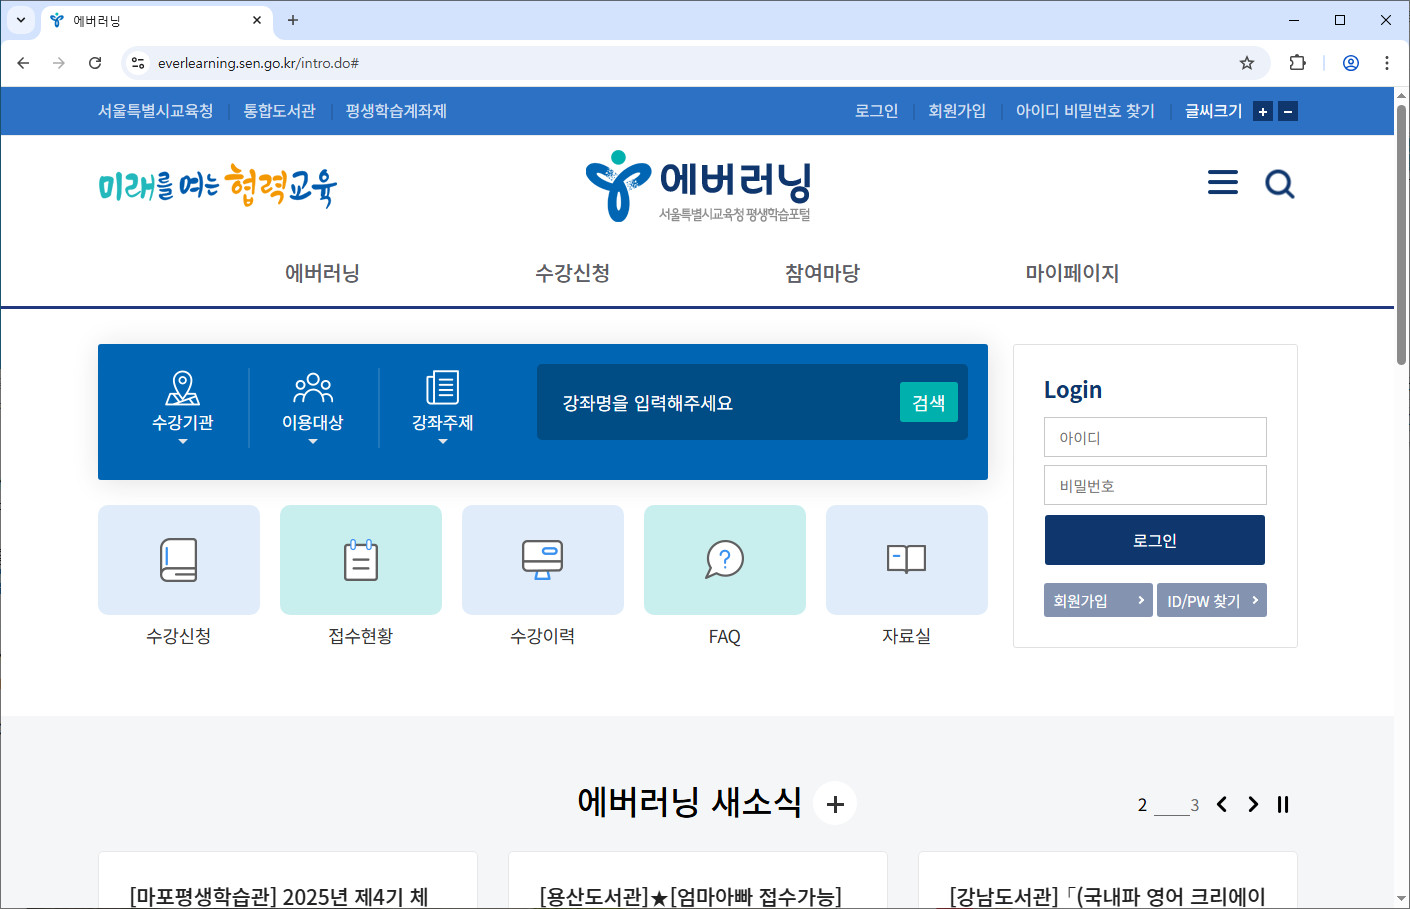The height and width of the screenshot is (909, 1410).
Task: Click 회원가입 button in Login box
Action: [x=1098, y=600]
